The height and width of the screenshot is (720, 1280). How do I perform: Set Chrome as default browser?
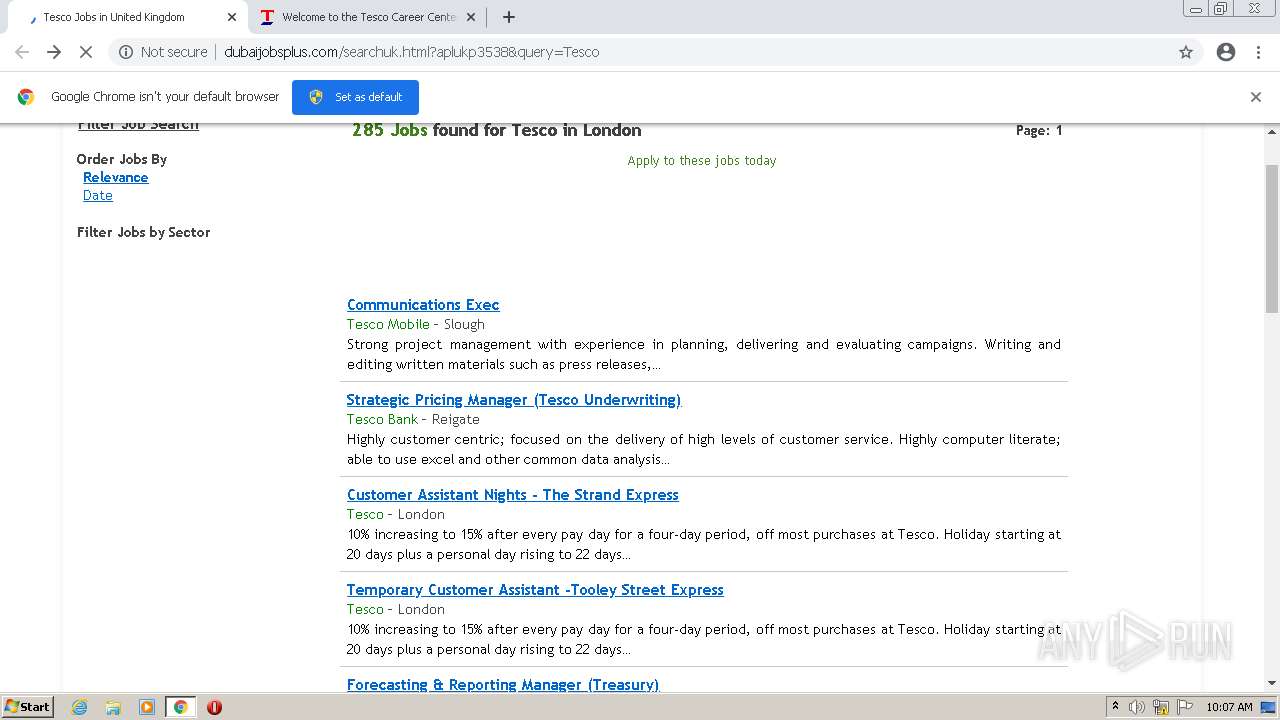pos(355,97)
